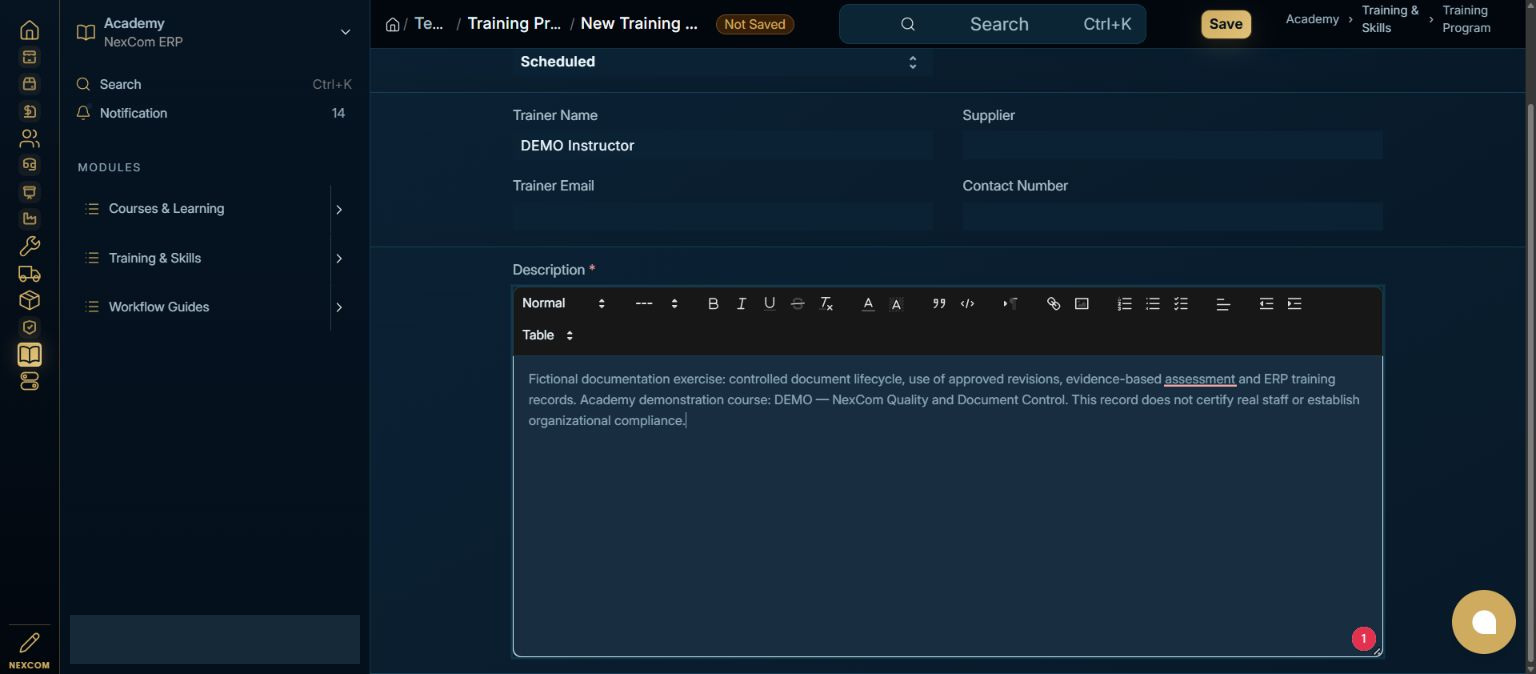The width and height of the screenshot is (1536, 674).
Task: Toggle right-to-left text direction
Action: click(1010, 304)
